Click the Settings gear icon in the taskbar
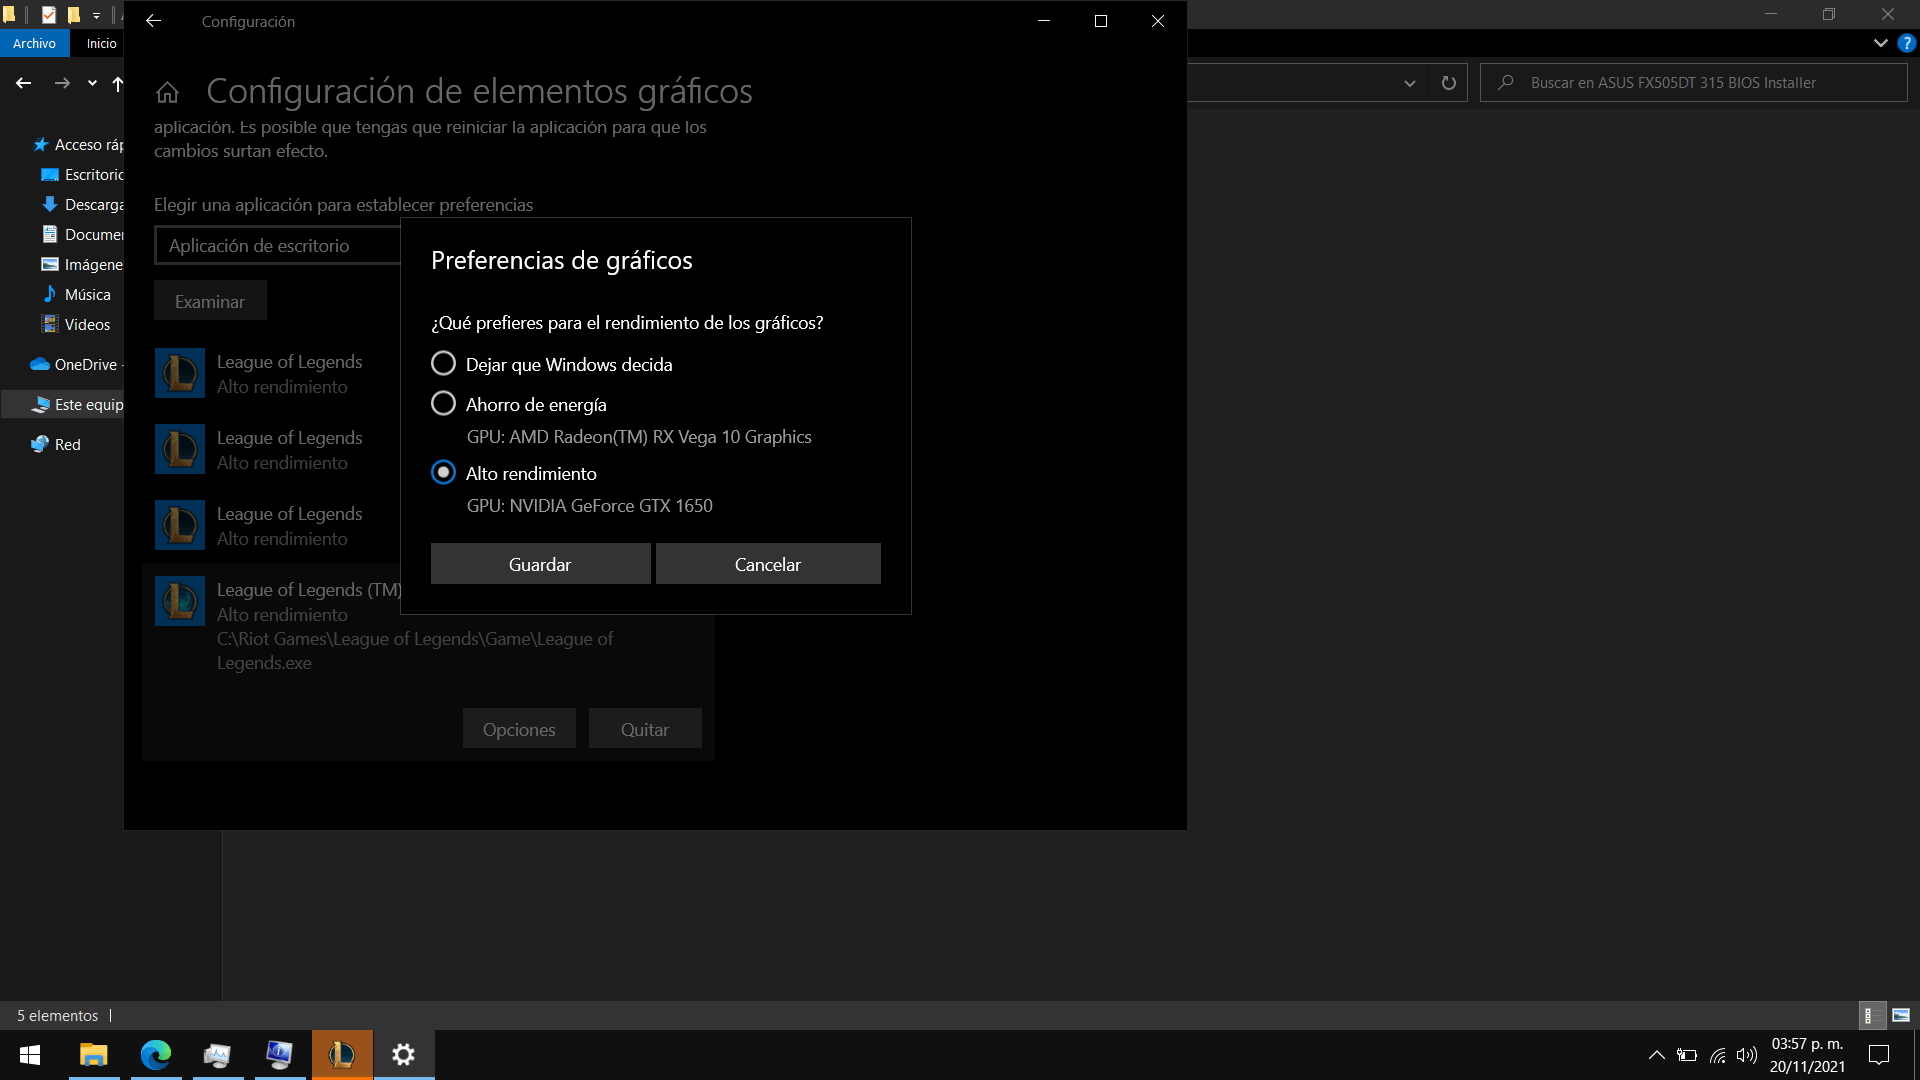 click(x=404, y=1054)
